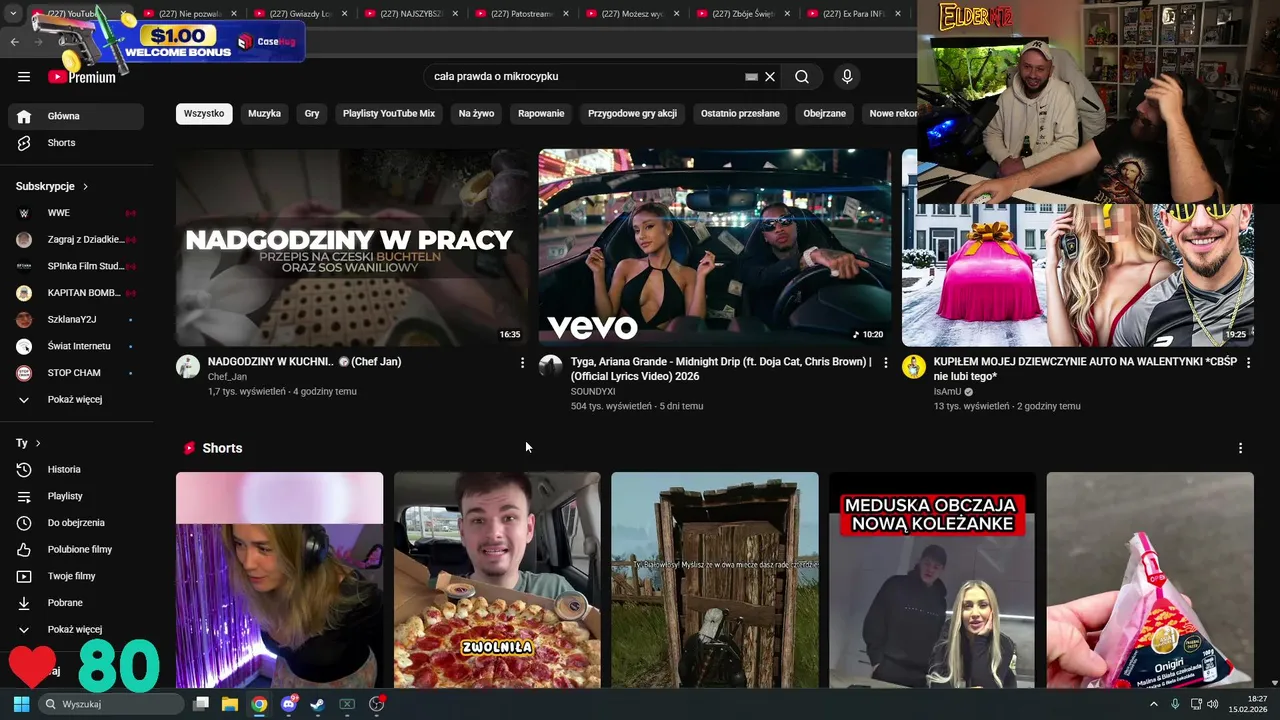The image size is (1280, 720).
Task: Switch to Patostream browser tab
Action: click(x=520, y=14)
